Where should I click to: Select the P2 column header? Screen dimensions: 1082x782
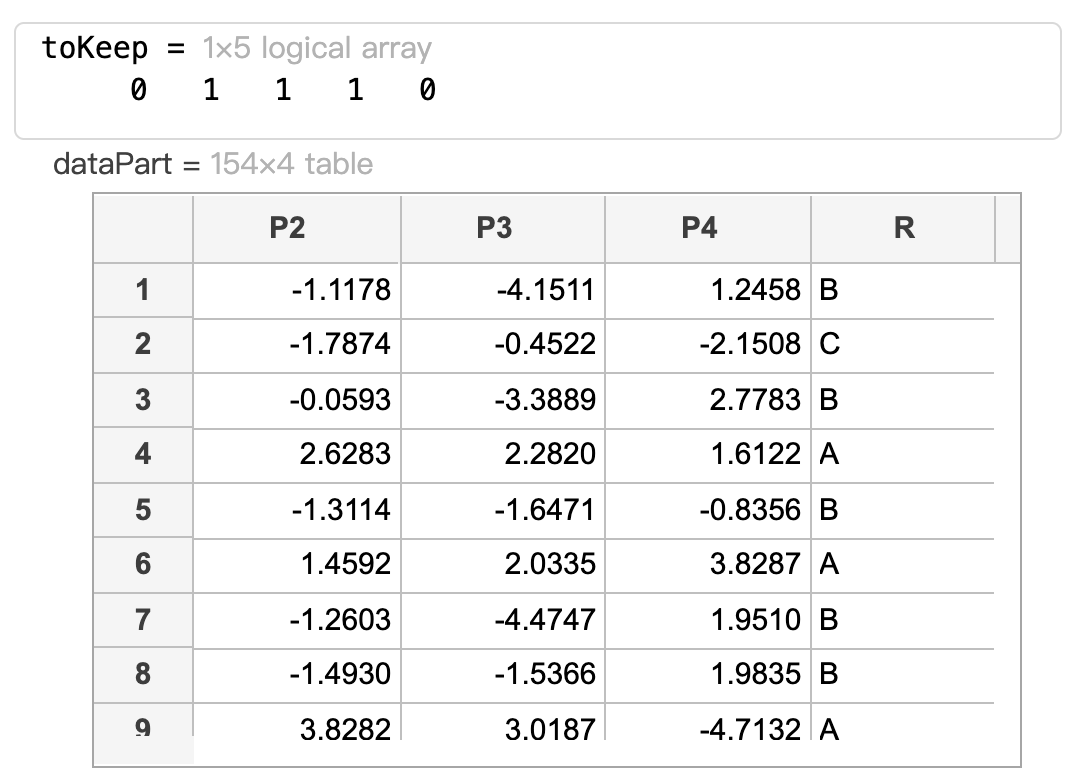297,228
